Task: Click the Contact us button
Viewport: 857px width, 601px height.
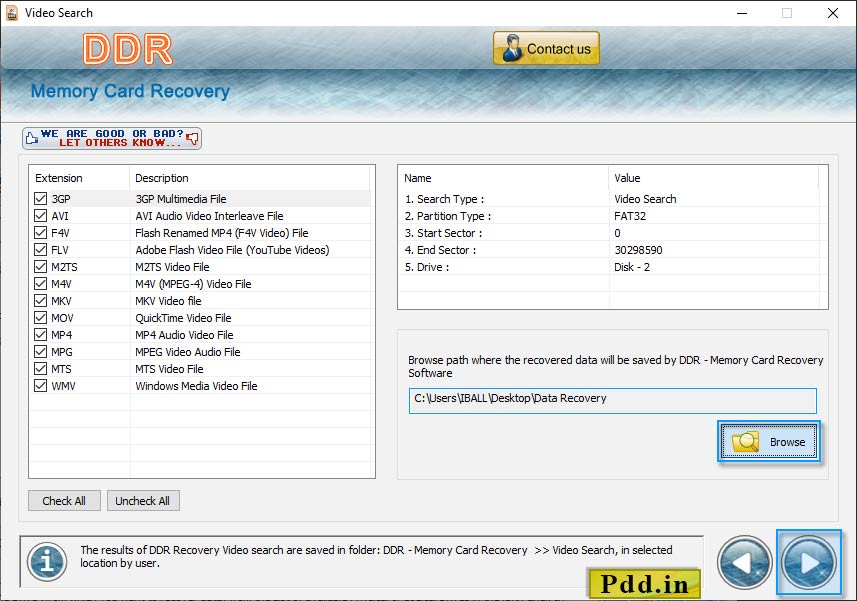Action: (546, 48)
